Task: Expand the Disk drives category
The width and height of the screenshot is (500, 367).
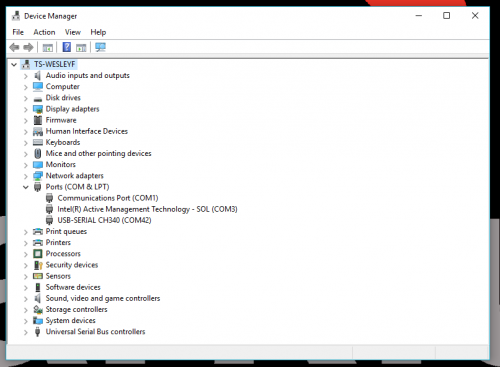Action: [x=26, y=98]
